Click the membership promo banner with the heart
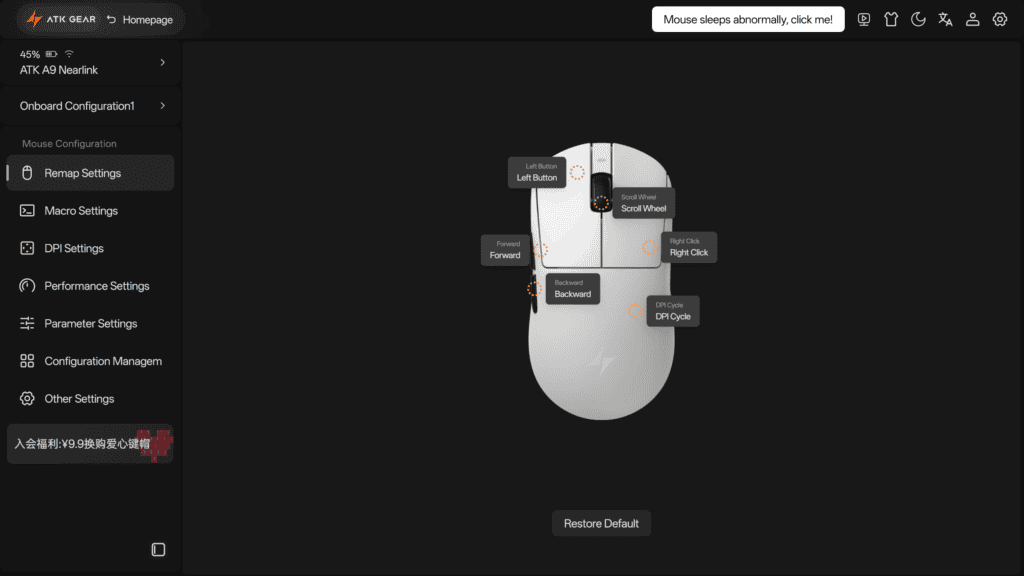Viewport: 1024px width, 576px height. click(90, 444)
